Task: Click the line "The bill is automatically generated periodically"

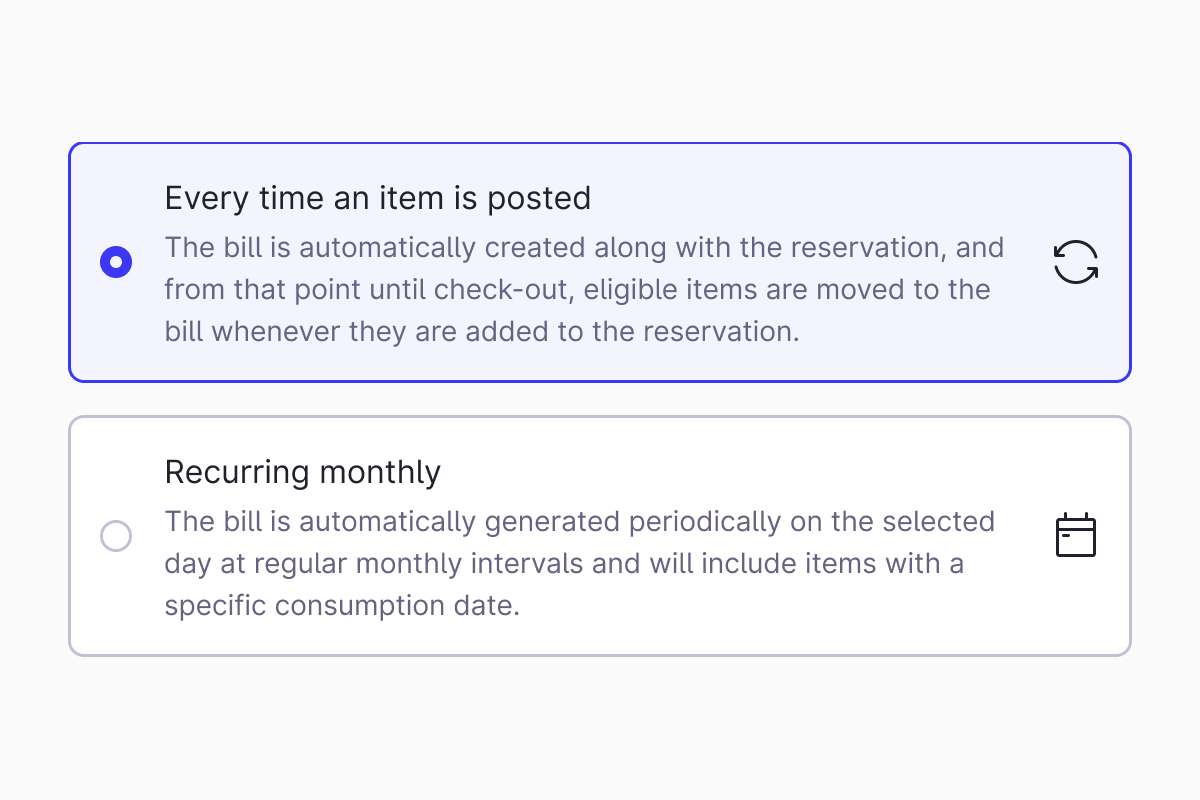Action: 579,521
